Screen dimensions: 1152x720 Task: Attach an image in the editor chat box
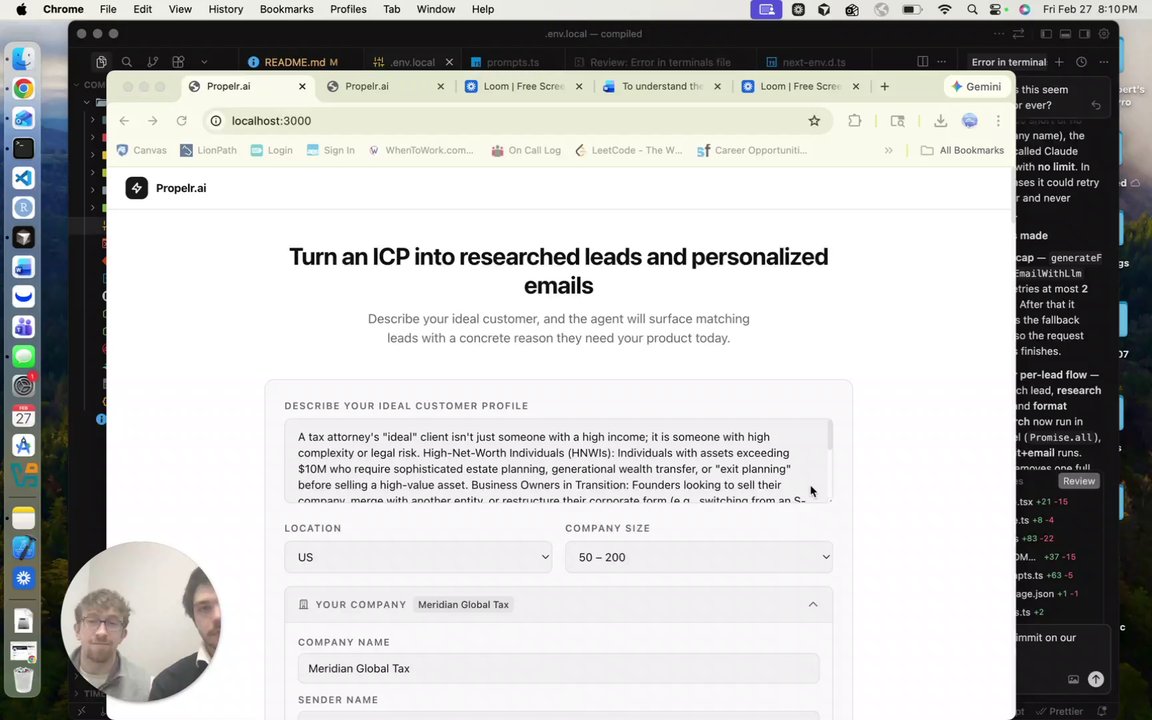1073,680
